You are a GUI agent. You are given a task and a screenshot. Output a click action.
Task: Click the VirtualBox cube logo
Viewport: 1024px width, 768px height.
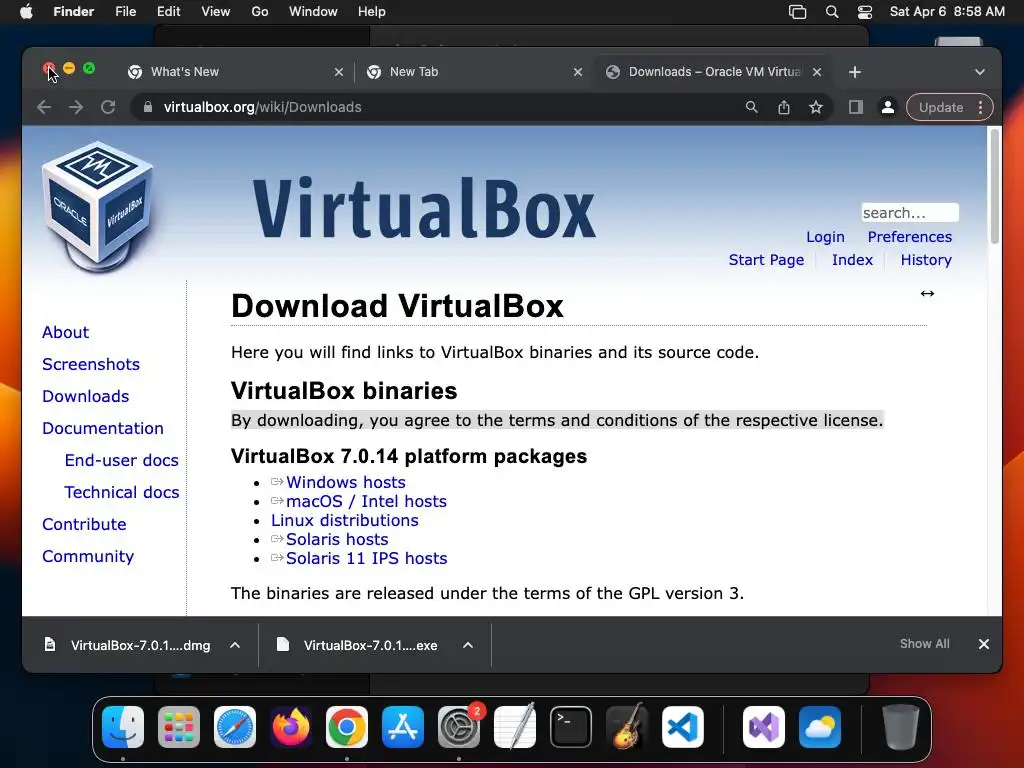(98, 206)
